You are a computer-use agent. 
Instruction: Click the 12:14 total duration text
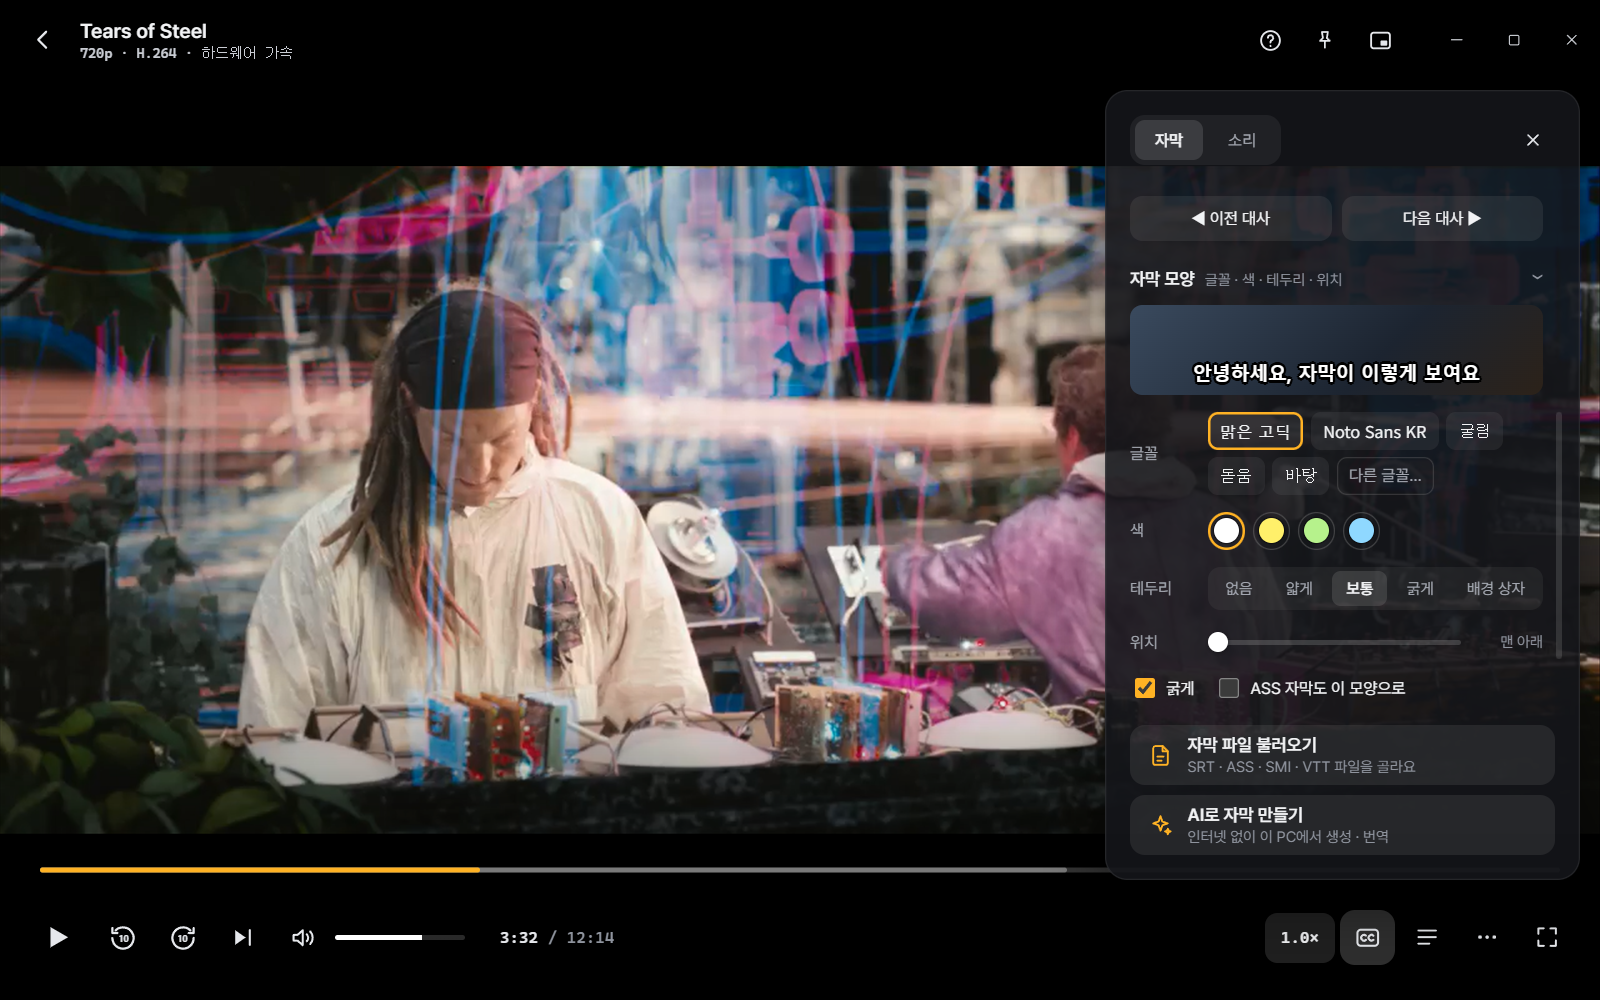pyautogui.click(x=590, y=937)
